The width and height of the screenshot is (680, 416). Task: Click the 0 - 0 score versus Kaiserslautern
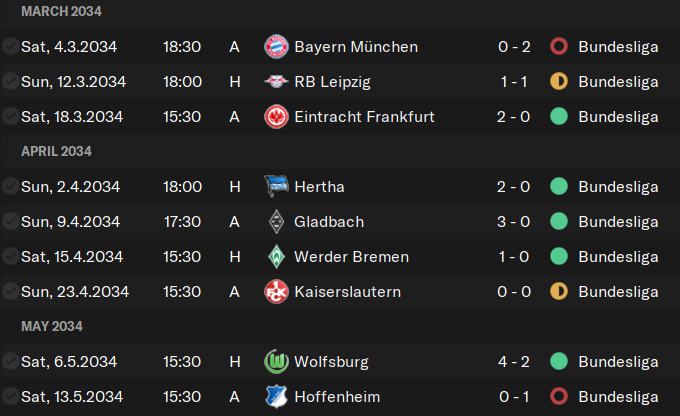[x=514, y=292]
